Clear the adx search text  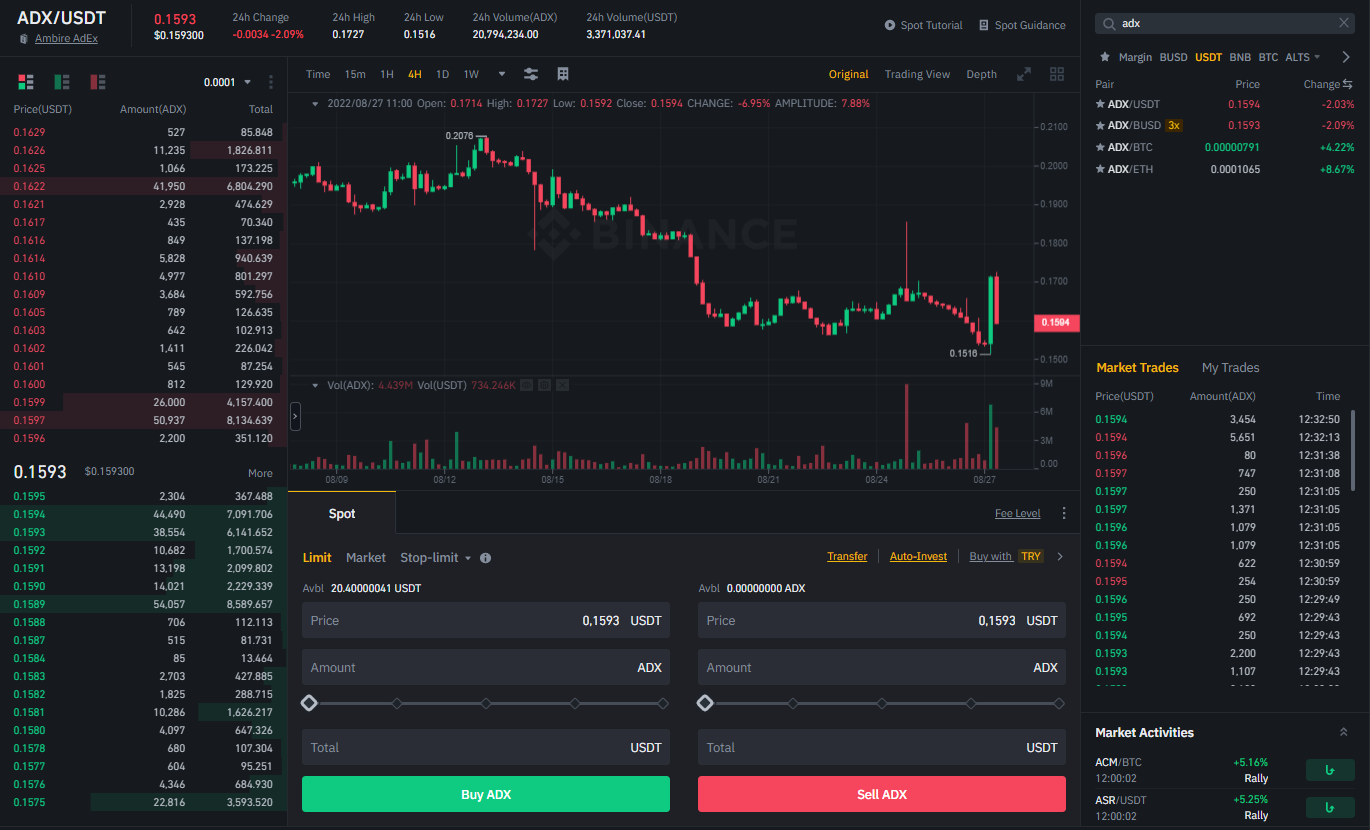(x=1344, y=23)
